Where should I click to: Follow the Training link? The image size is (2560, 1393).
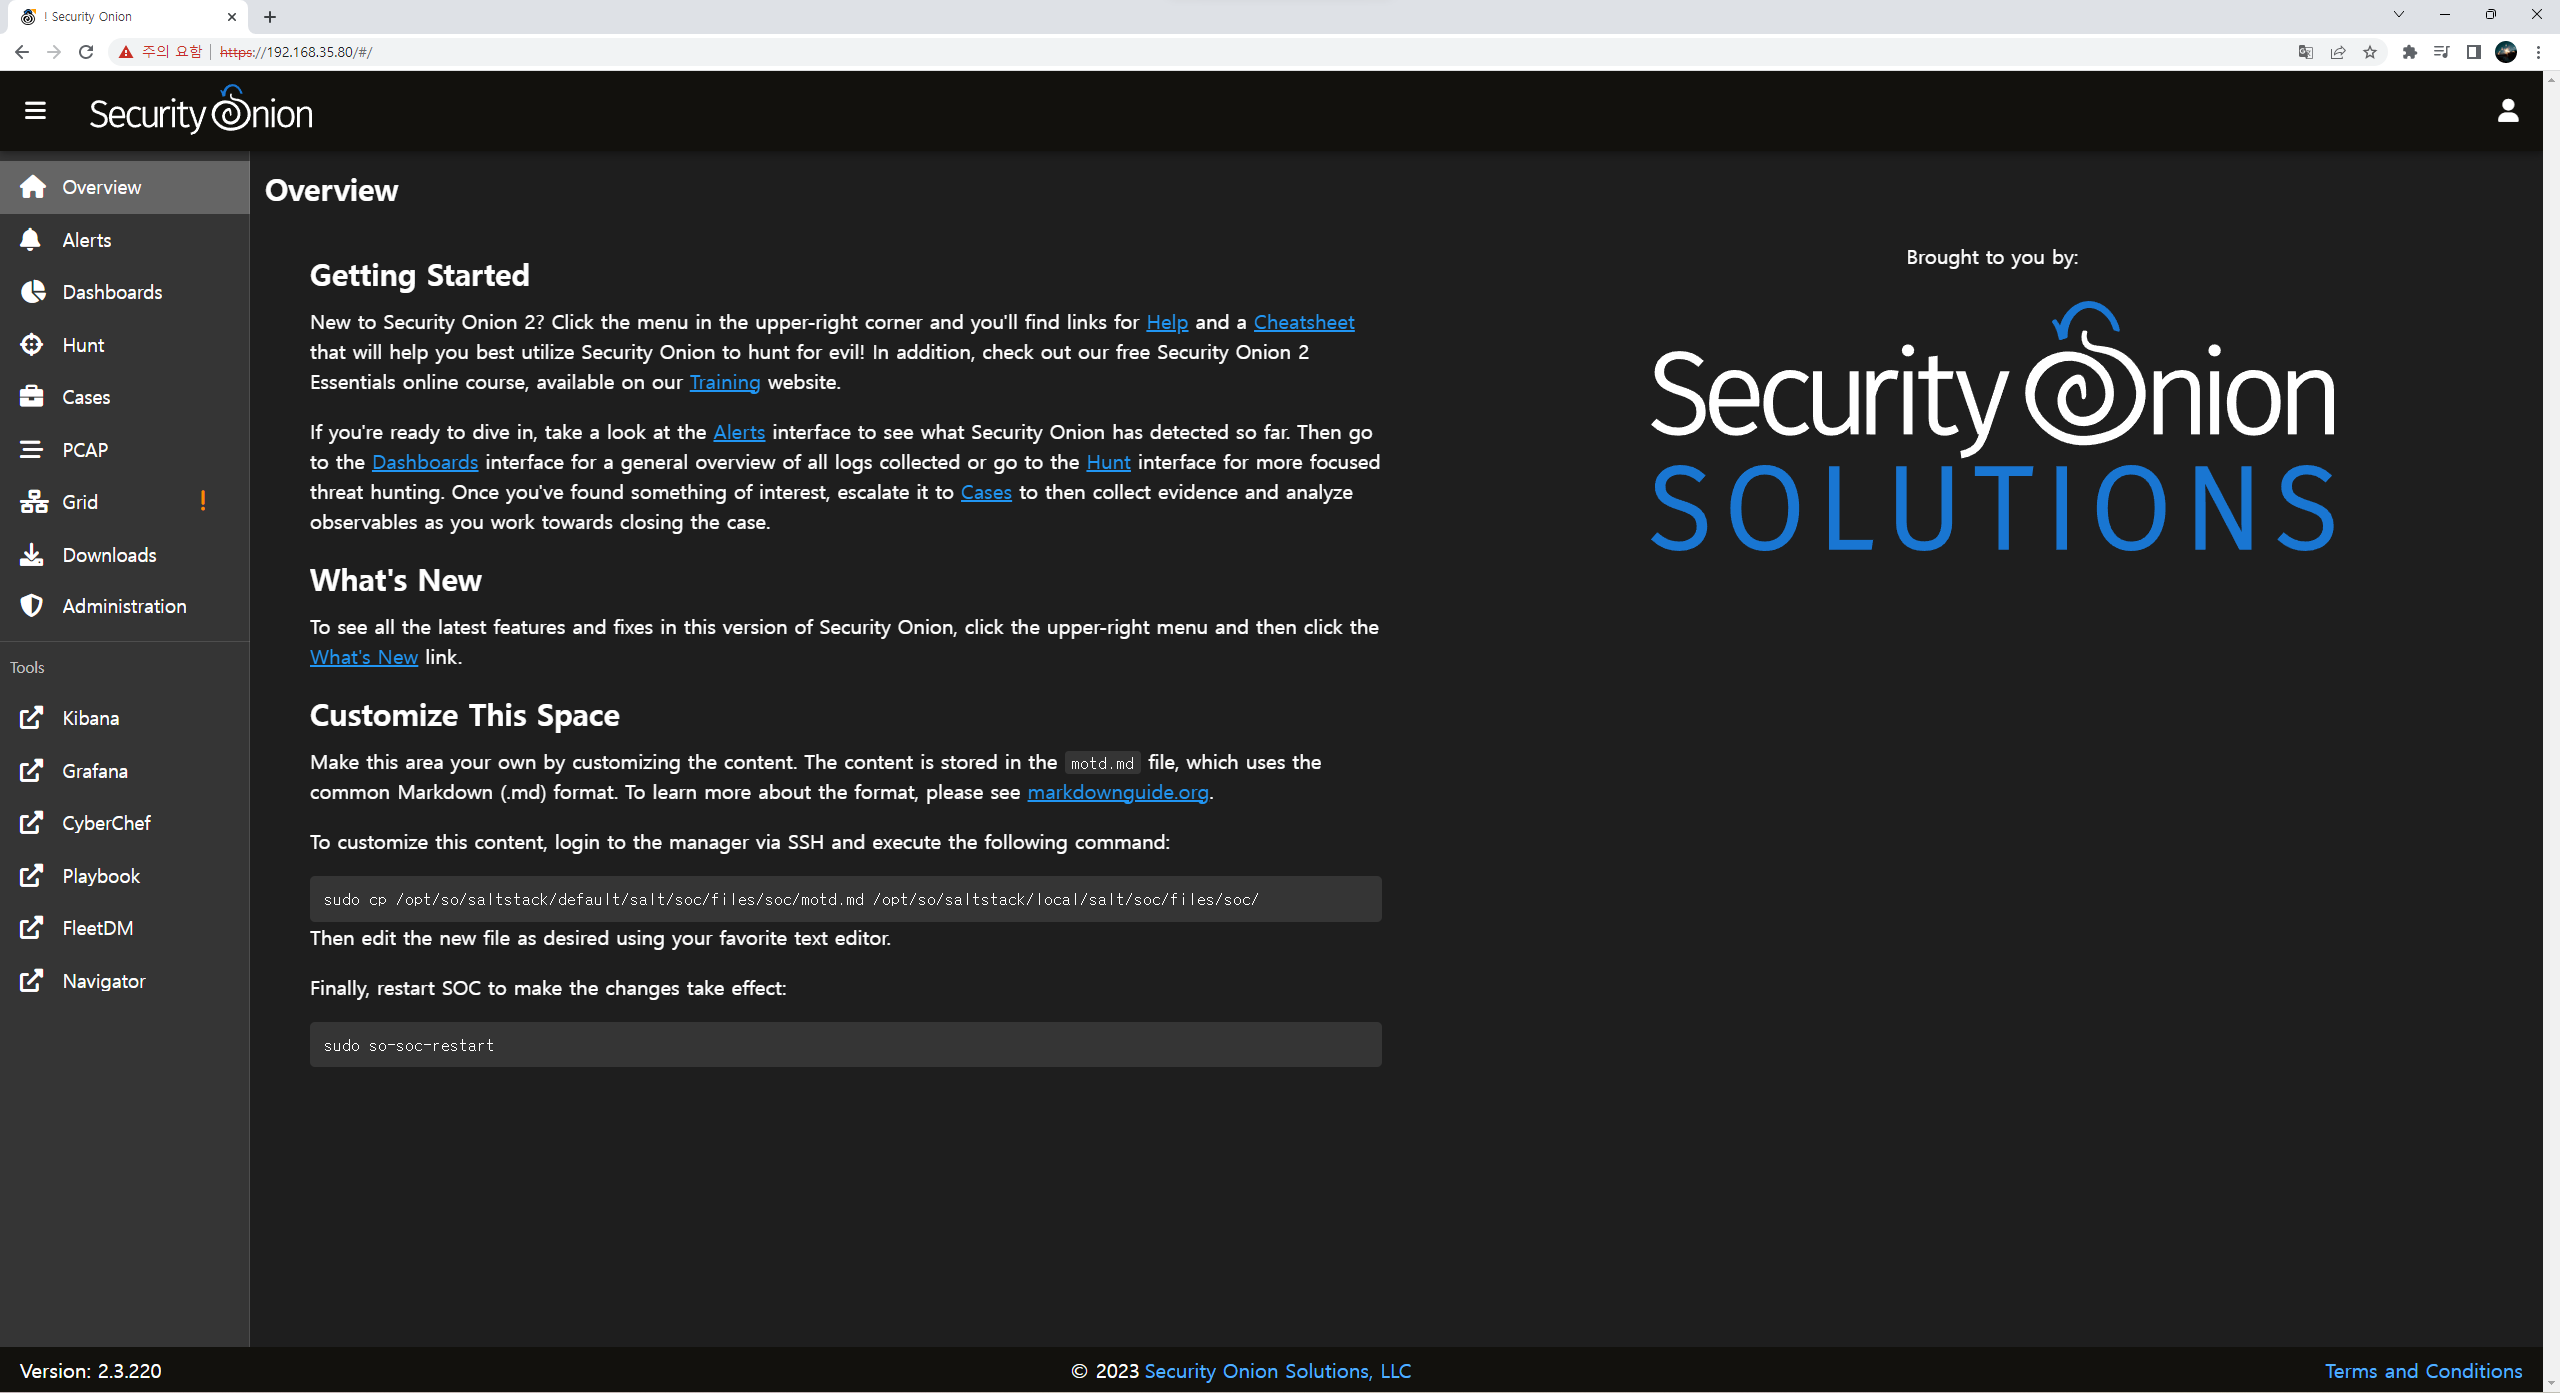click(725, 382)
